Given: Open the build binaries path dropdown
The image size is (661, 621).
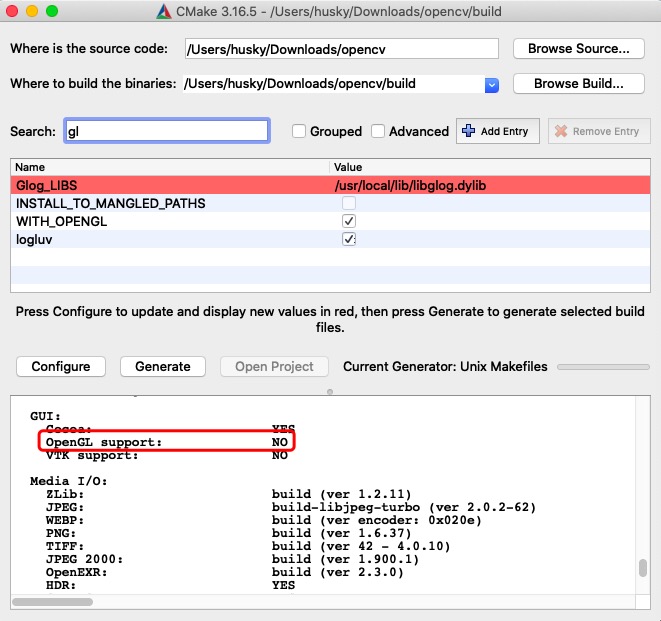Looking at the screenshot, I should [x=492, y=85].
